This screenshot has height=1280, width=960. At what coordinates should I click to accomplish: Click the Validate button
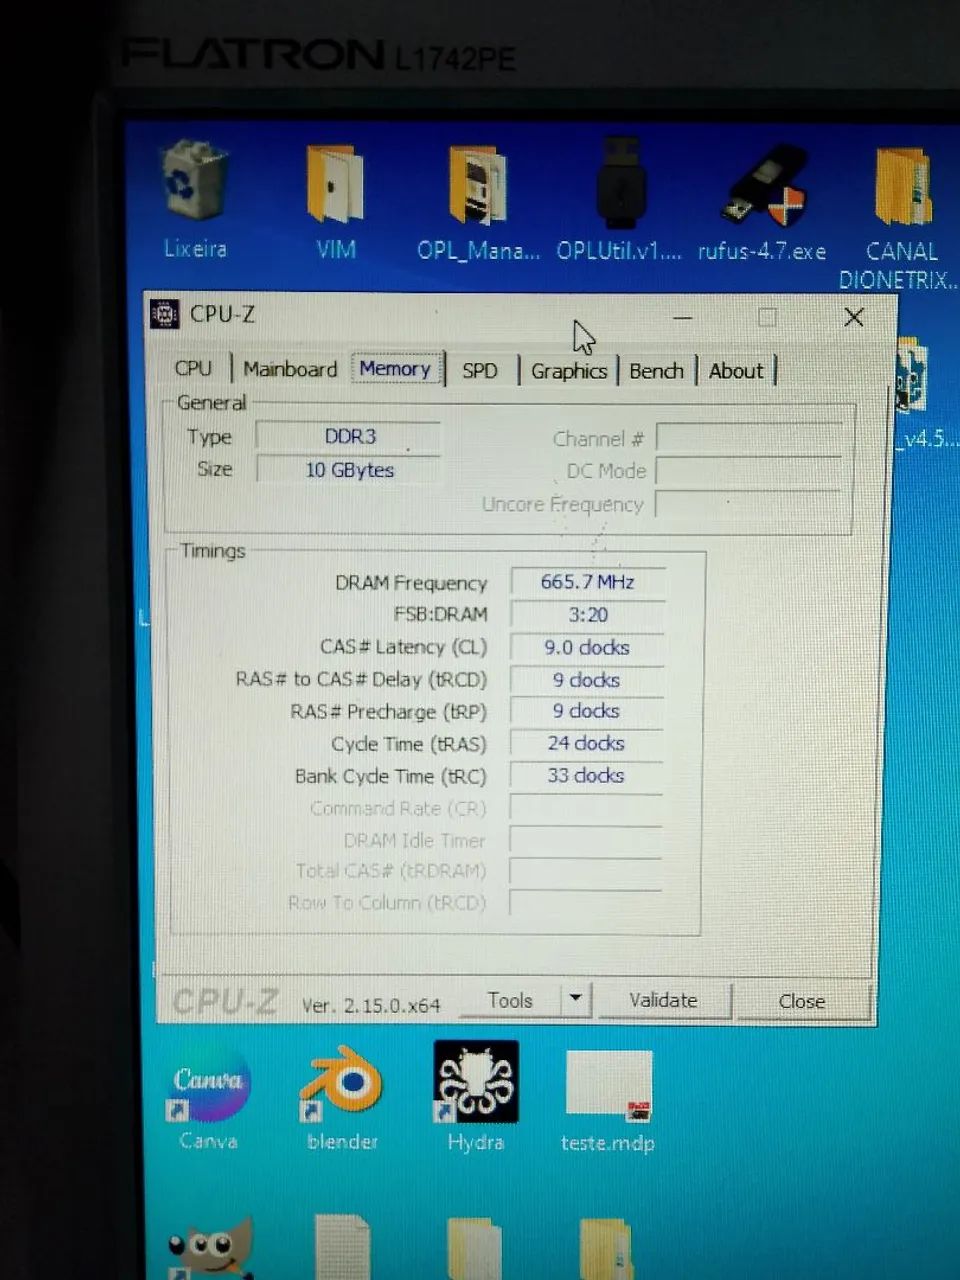pyautogui.click(x=663, y=1000)
